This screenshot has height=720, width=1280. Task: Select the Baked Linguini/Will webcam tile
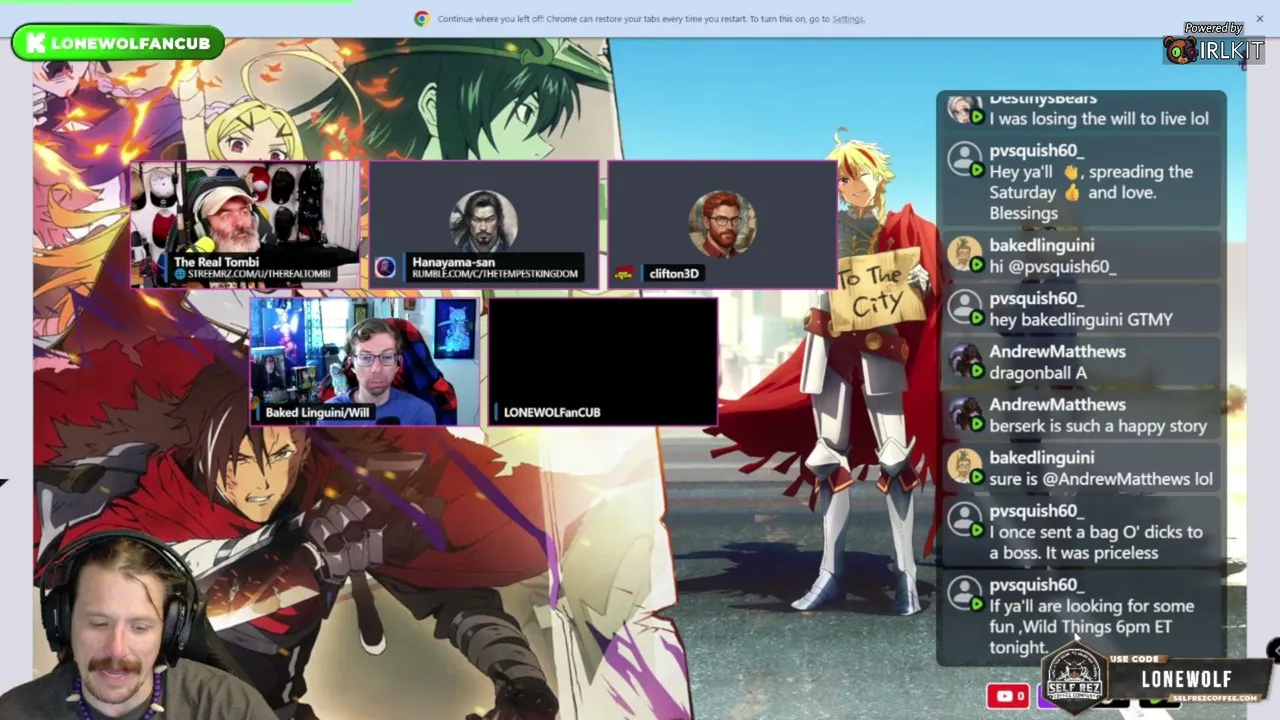click(364, 362)
